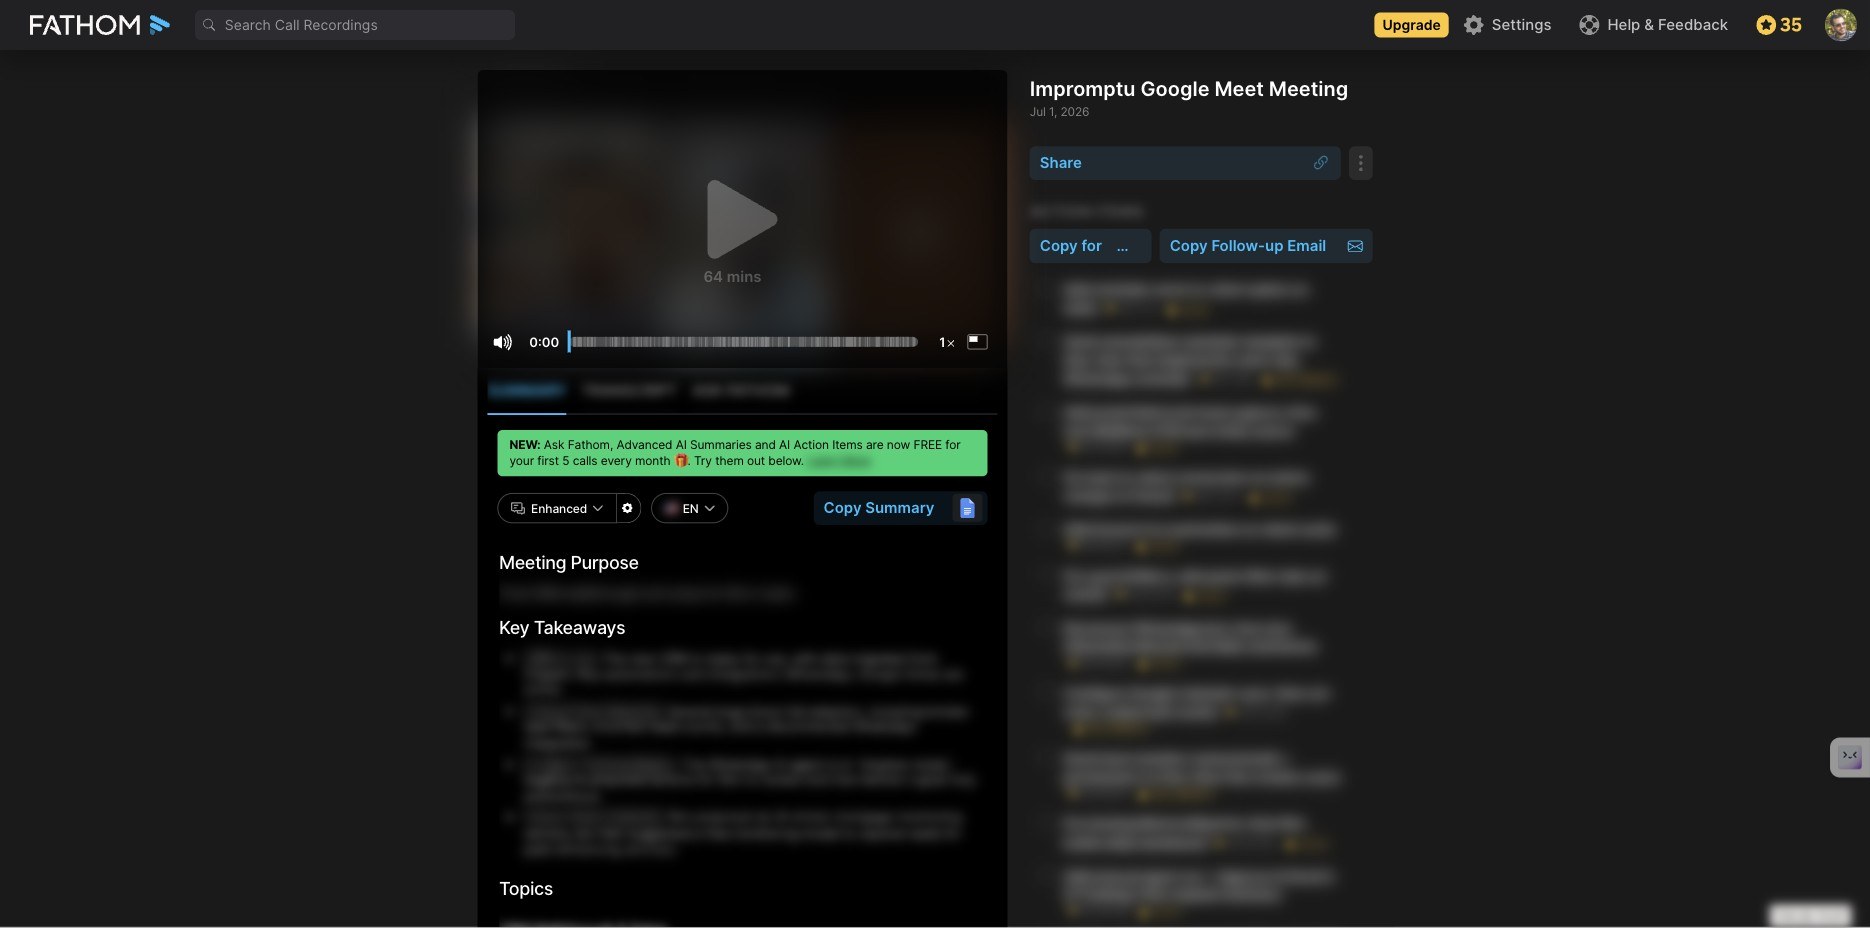Click the yellow Upgrade button
Image resolution: width=1870 pixels, height=928 pixels.
coord(1411,25)
